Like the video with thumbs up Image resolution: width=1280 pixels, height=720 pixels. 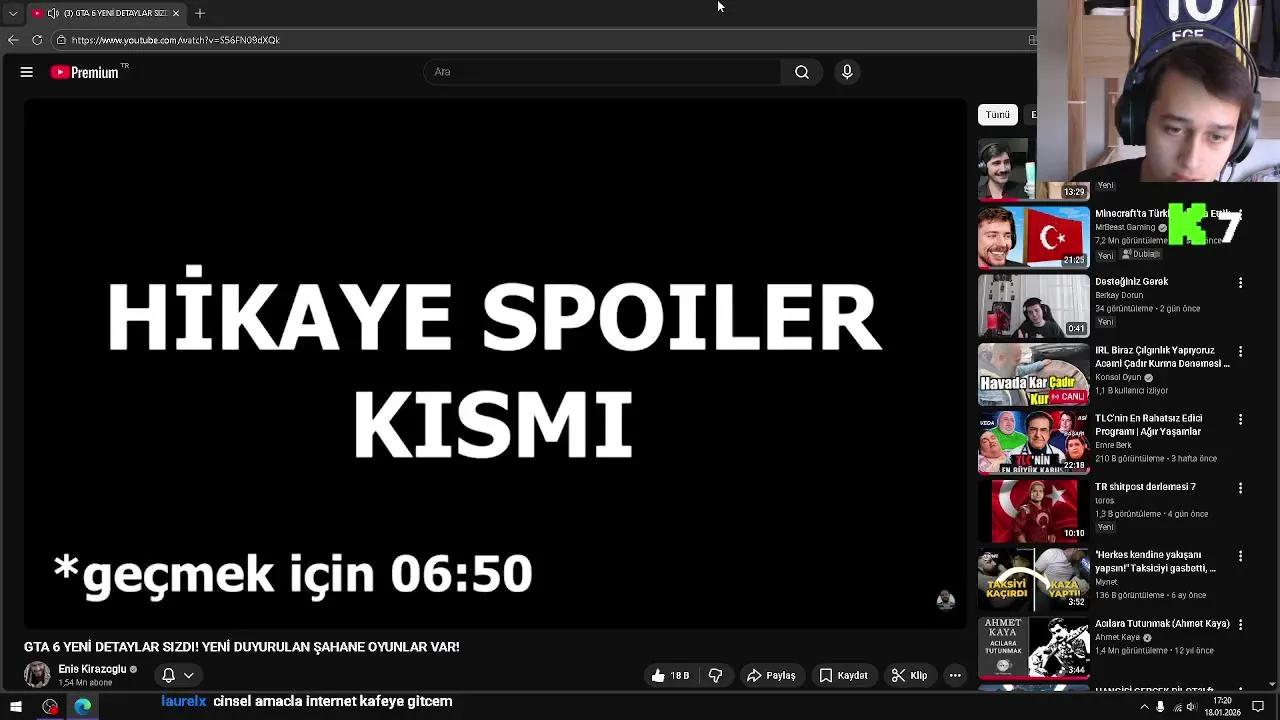click(x=670, y=676)
